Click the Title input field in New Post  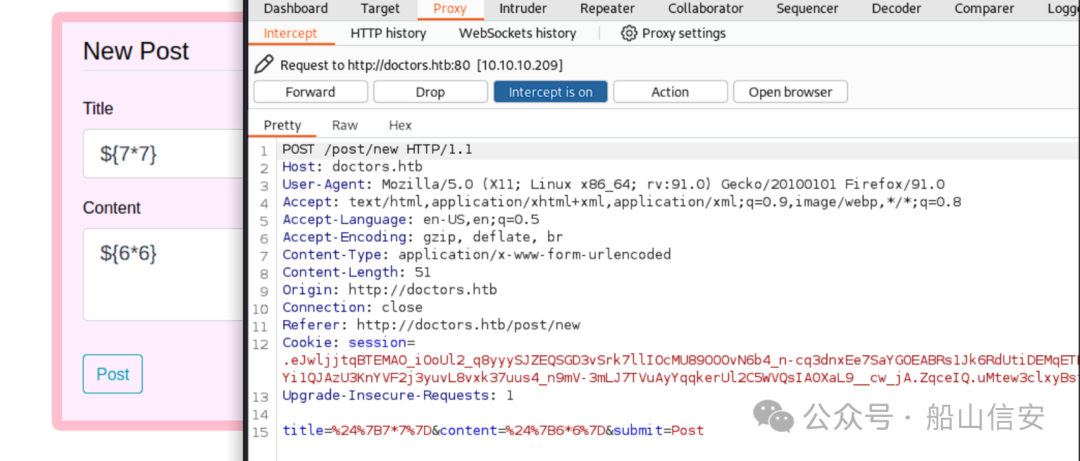164,154
